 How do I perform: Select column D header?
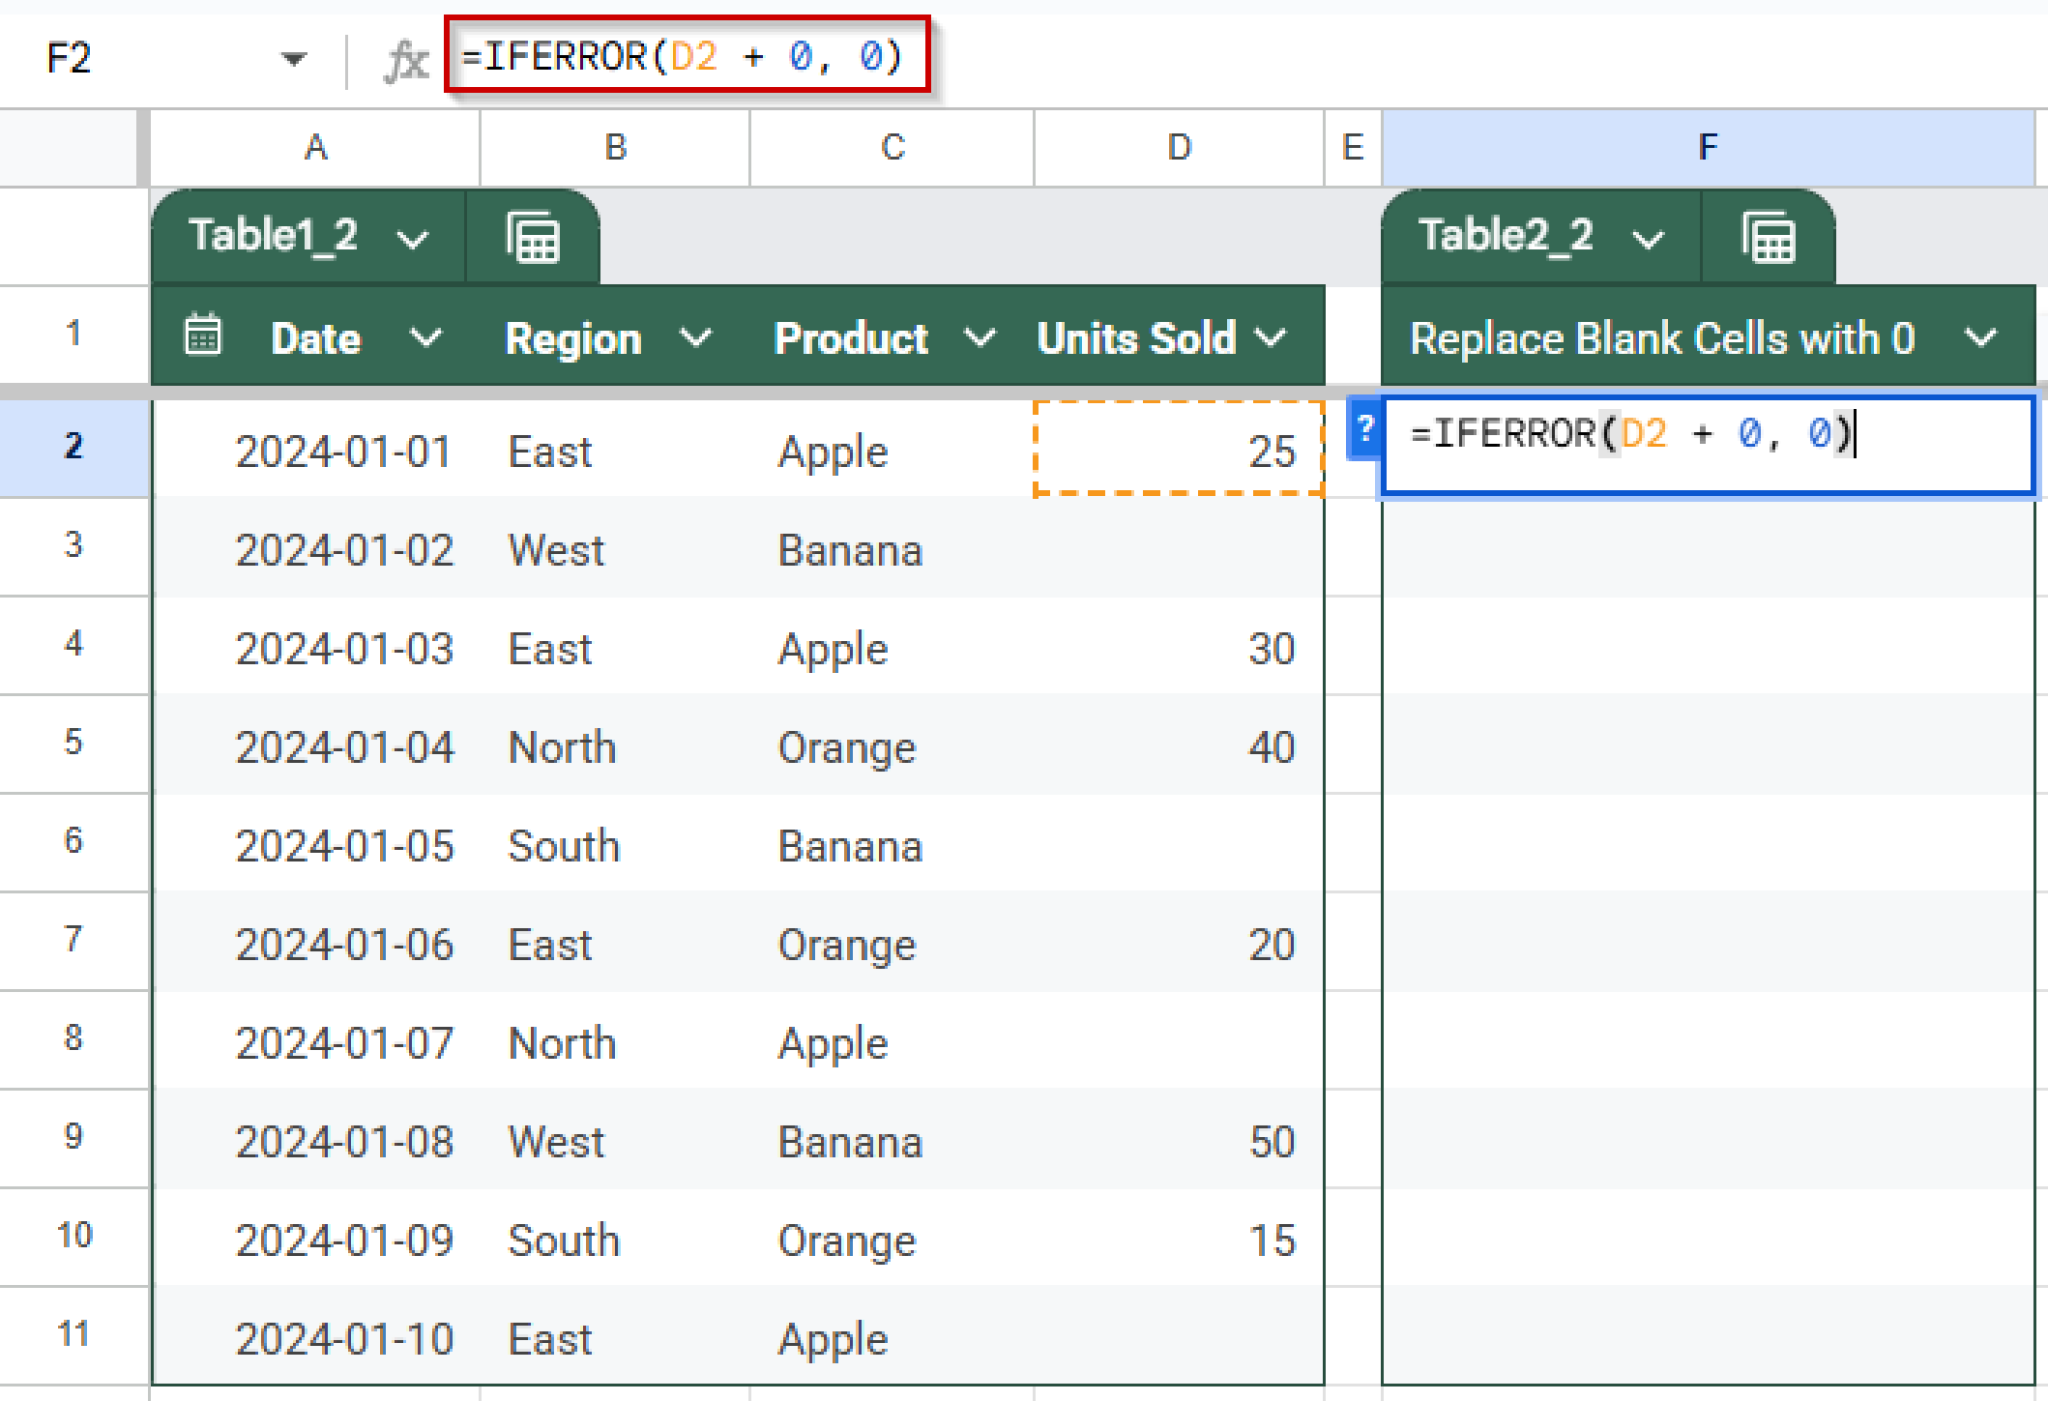click(x=1179, y=148)
